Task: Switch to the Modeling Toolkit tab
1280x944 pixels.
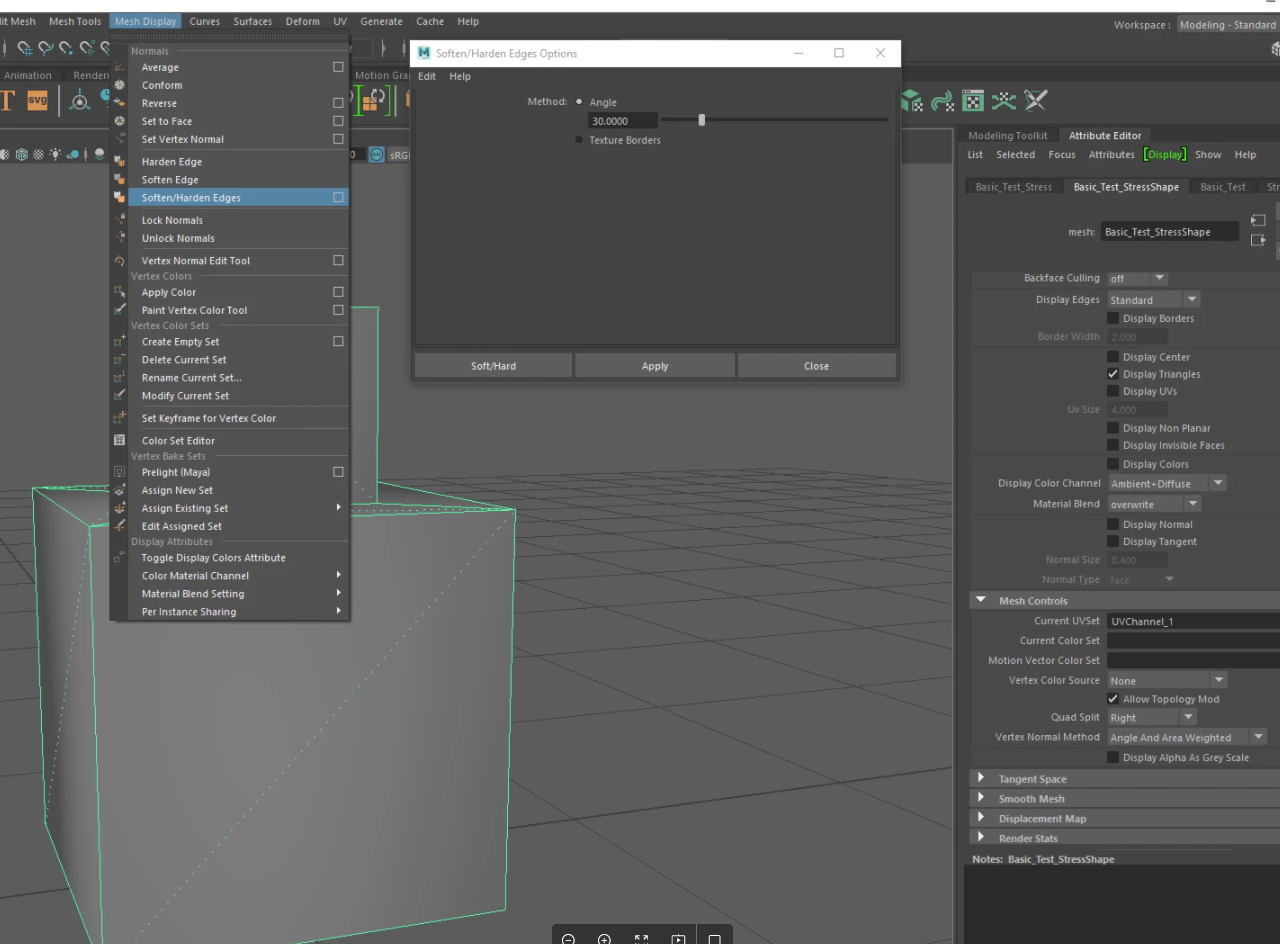Action: tap(1007, 135)
